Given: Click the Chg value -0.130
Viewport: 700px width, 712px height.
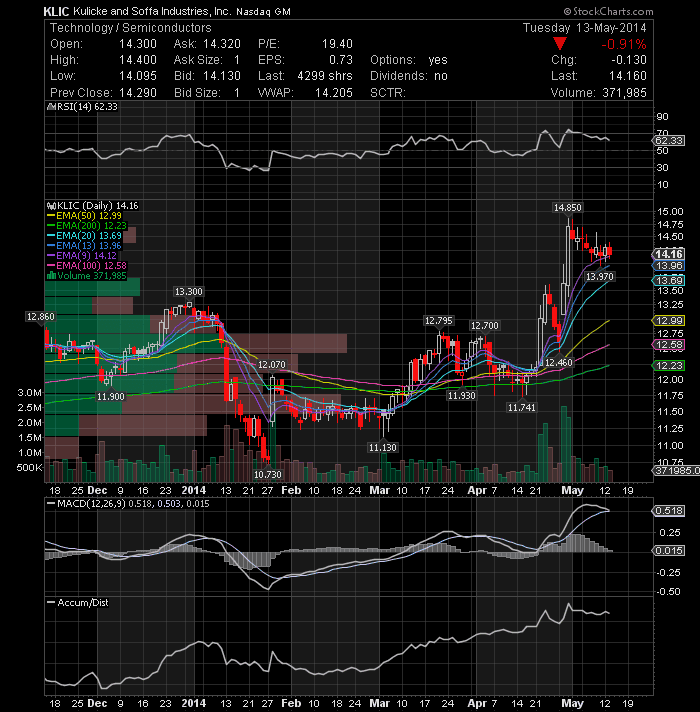Looking at the screenshot, I should pyautogui.click(x=629, y=60).
